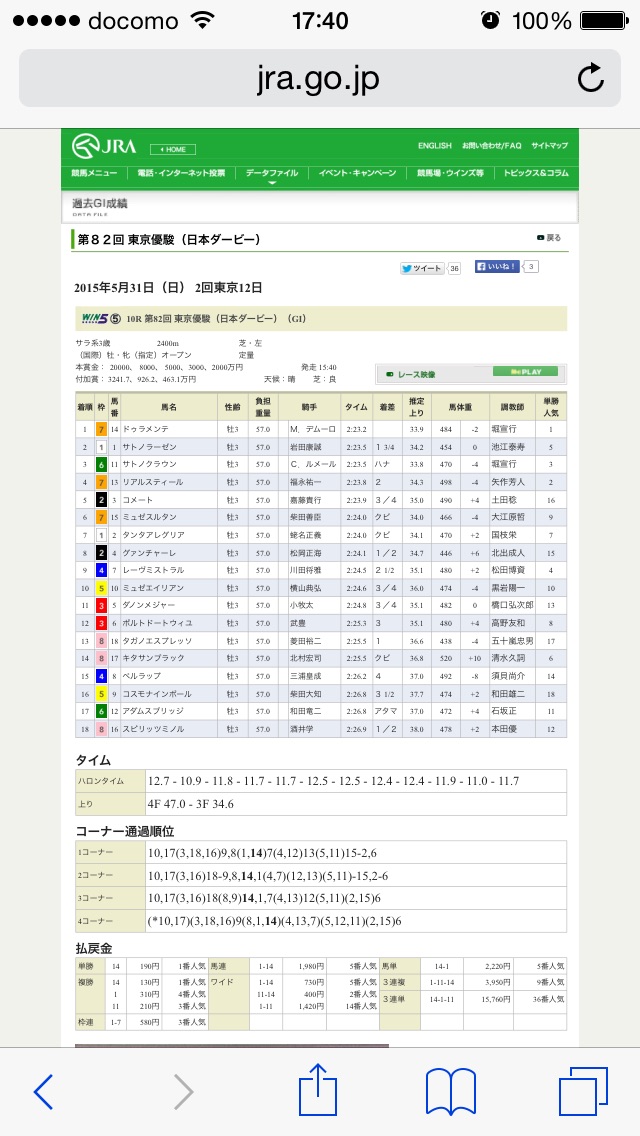Open データファイル menu
The height and width of the screenshot is (1136, 640).
272,173
